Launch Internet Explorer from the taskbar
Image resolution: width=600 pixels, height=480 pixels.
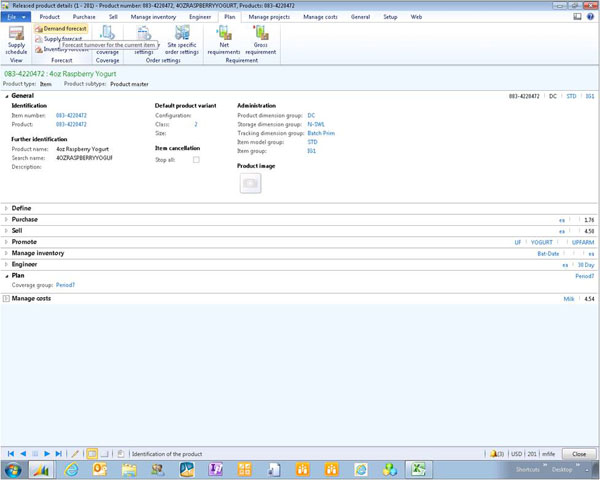71,469
